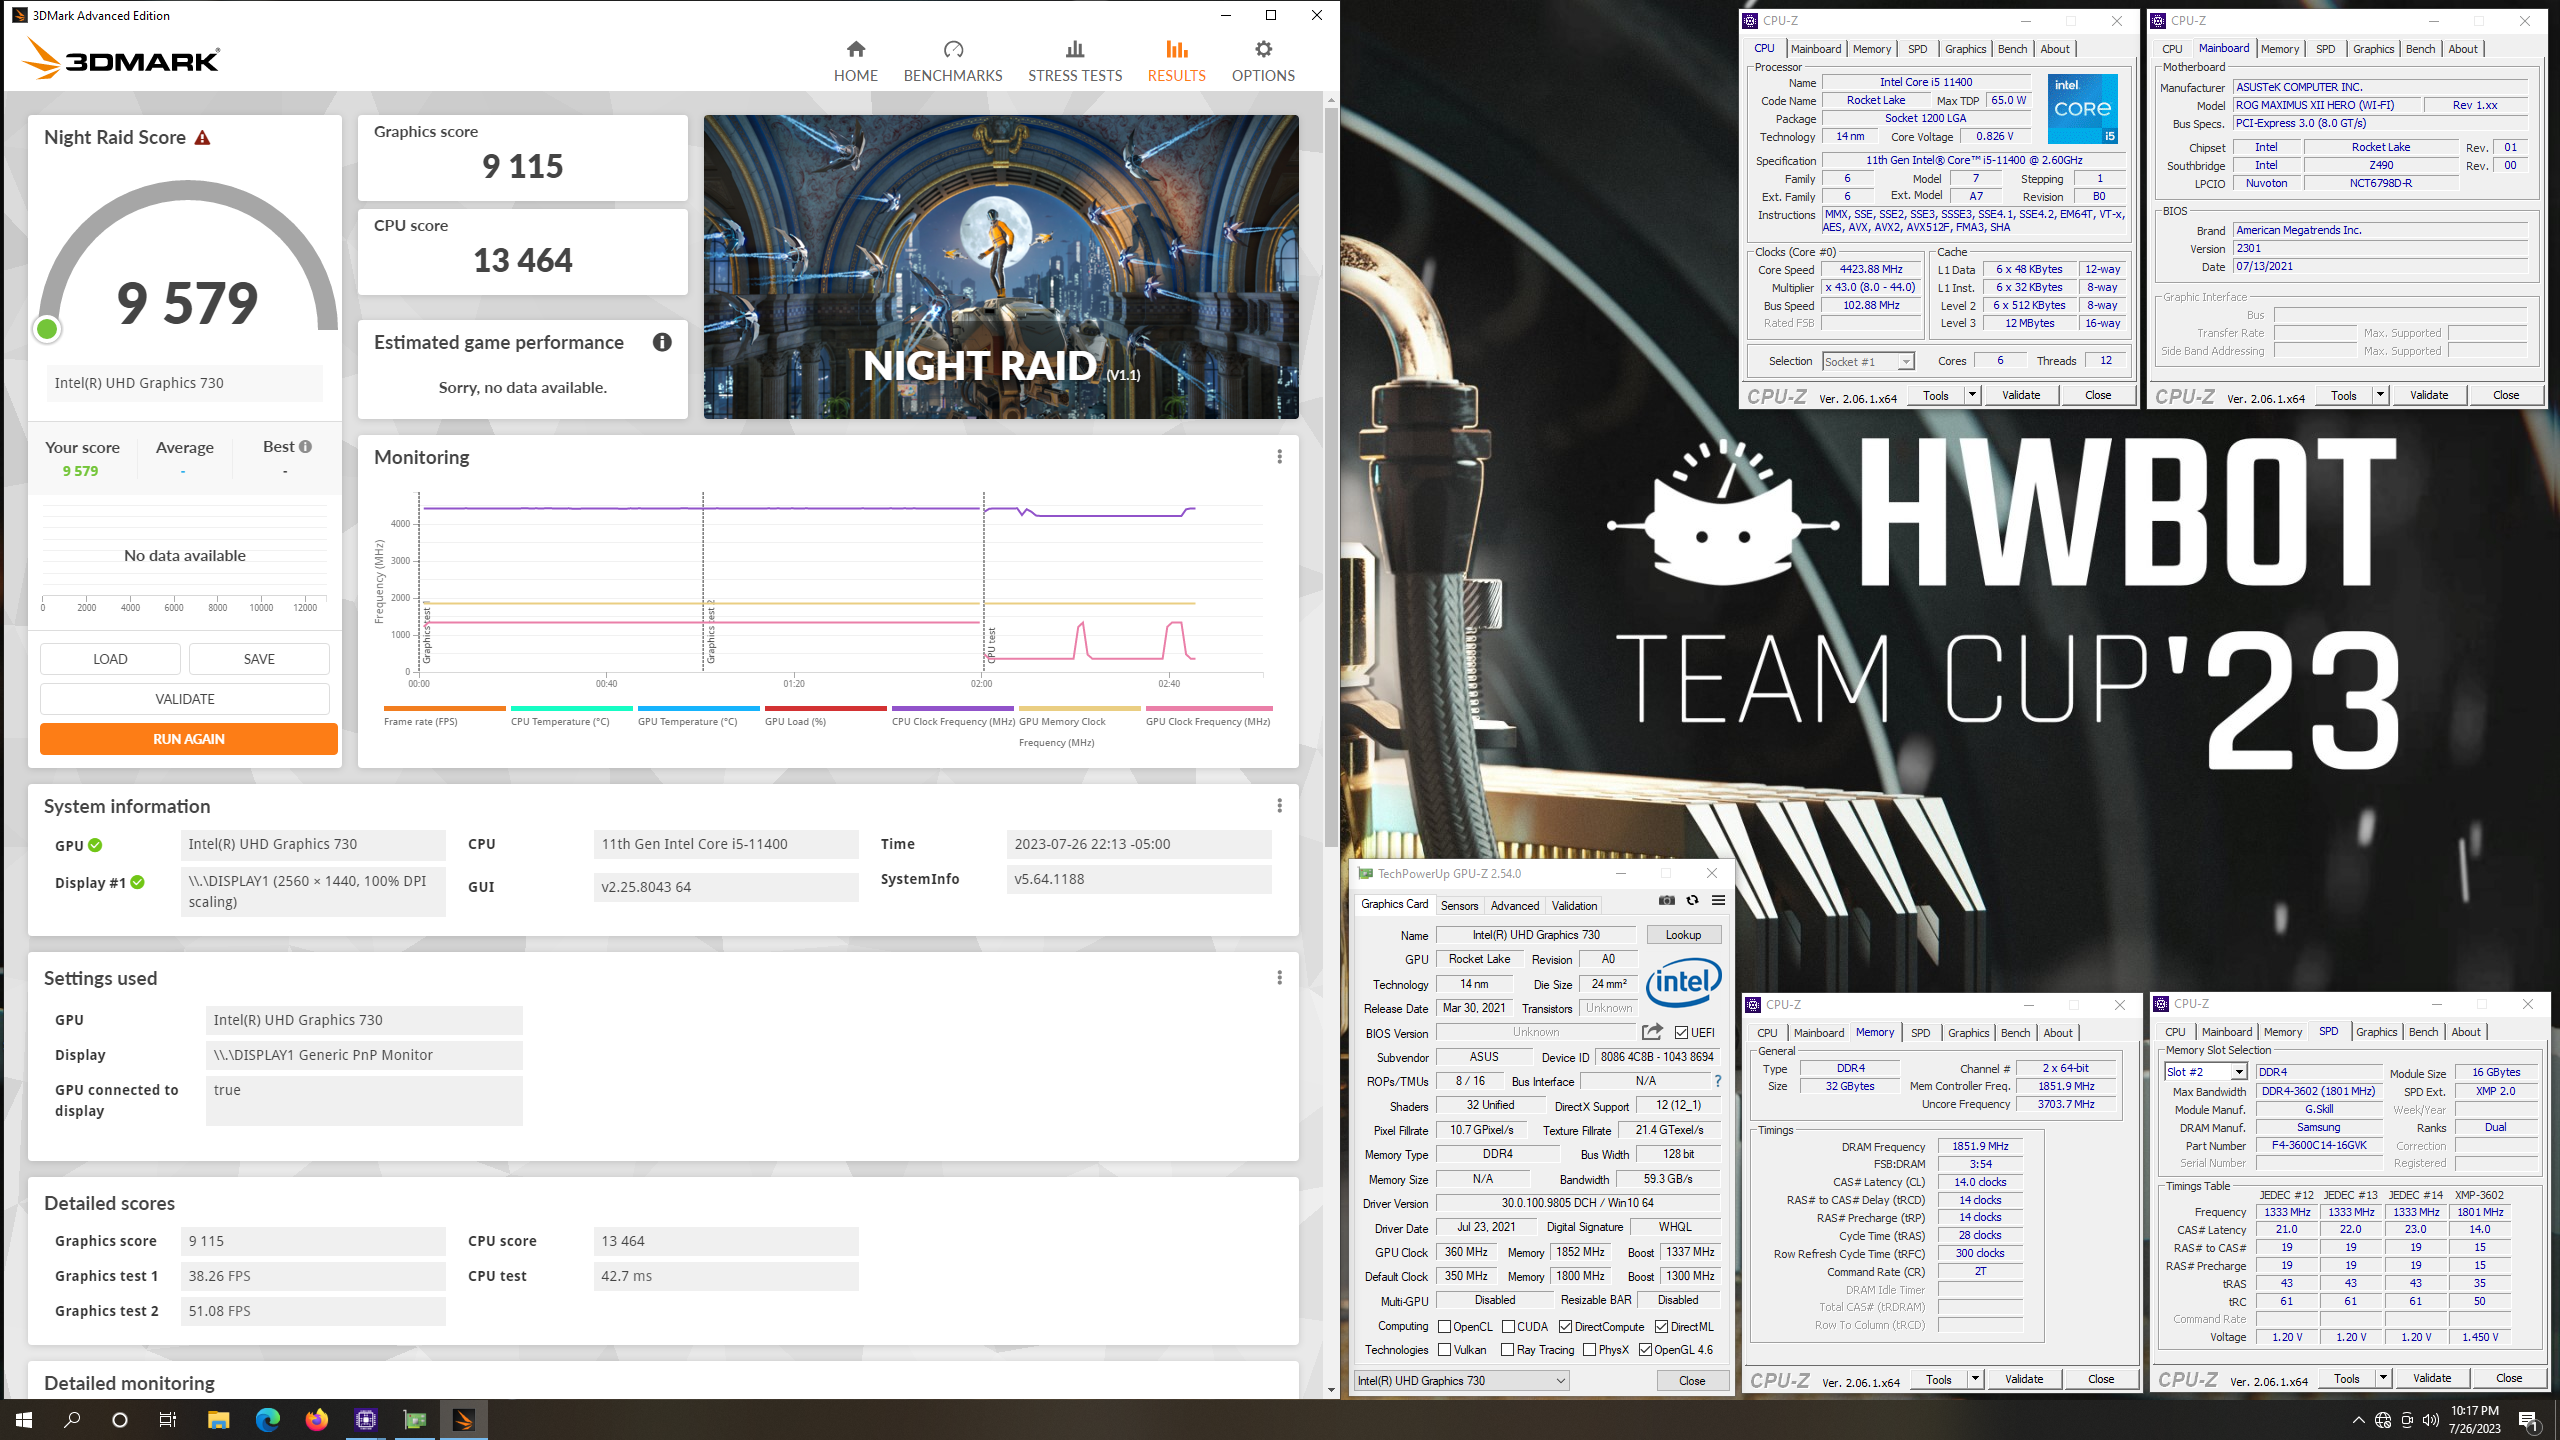The height and width of the screenshot is (1440, 2560).
Task: Select the RESULTS nav icon in 3DMark
Action: coord(1176,49)
